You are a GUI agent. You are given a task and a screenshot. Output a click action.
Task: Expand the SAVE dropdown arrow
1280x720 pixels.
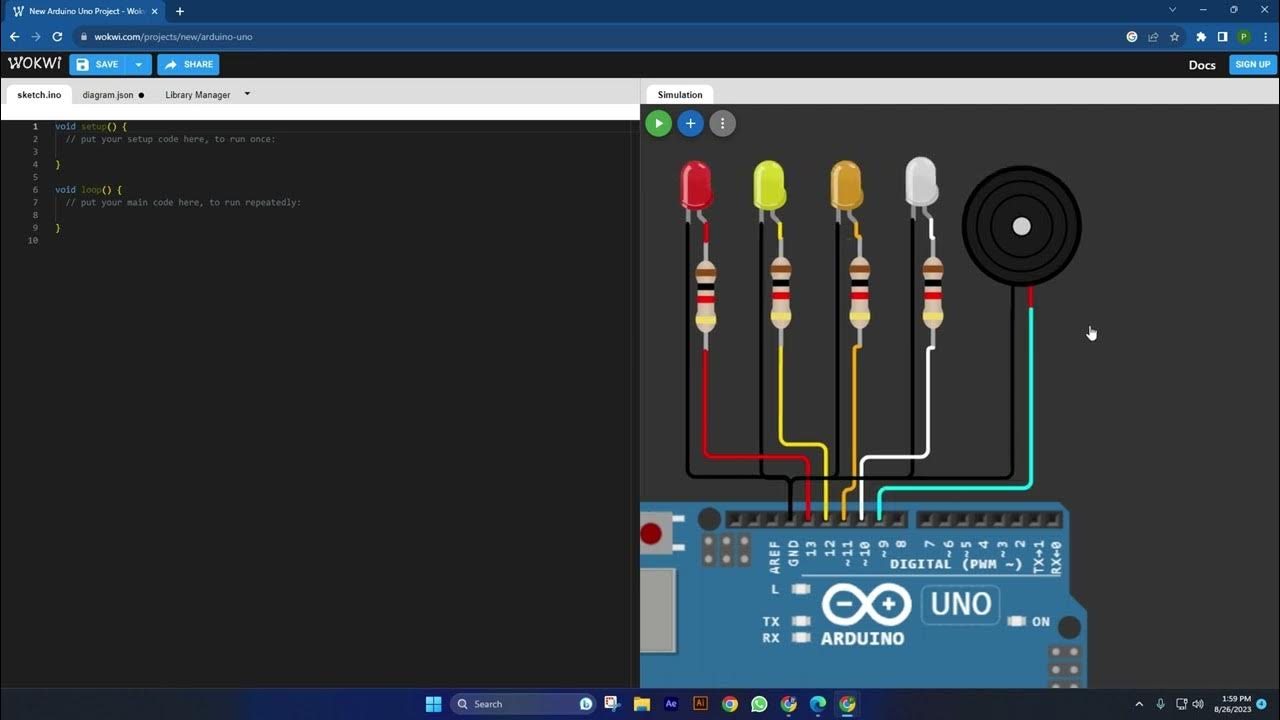pos(138,64)
